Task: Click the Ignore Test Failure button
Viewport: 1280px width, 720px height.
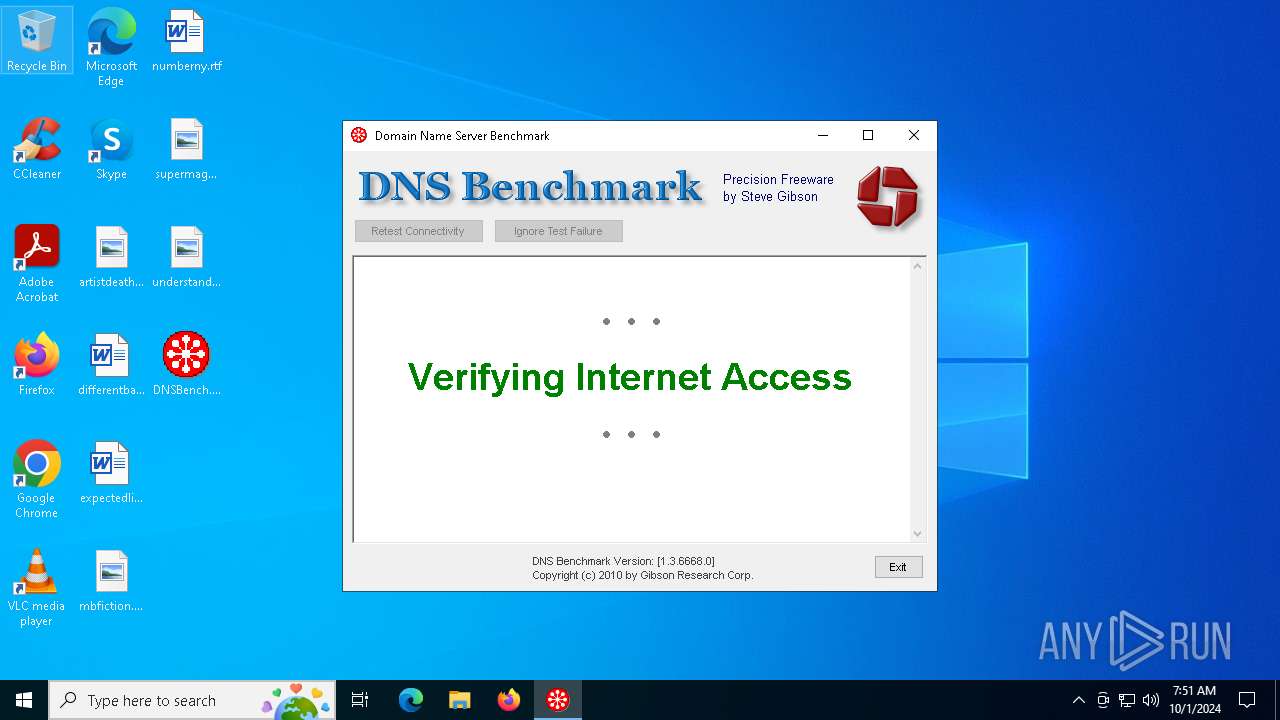Action: coord(558,231)
